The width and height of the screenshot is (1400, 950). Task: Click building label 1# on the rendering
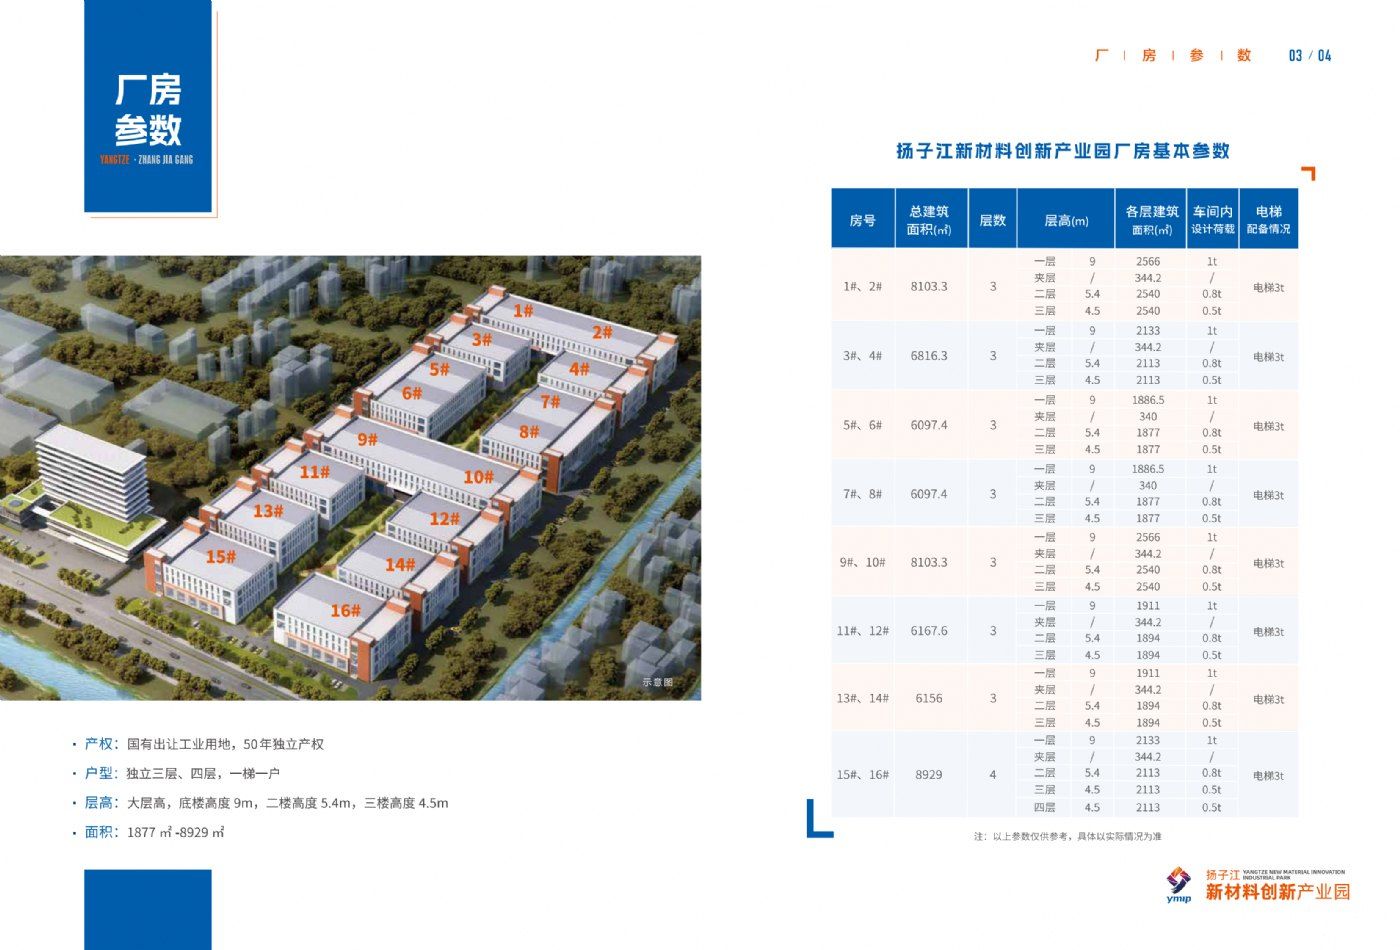click(523, 311)
